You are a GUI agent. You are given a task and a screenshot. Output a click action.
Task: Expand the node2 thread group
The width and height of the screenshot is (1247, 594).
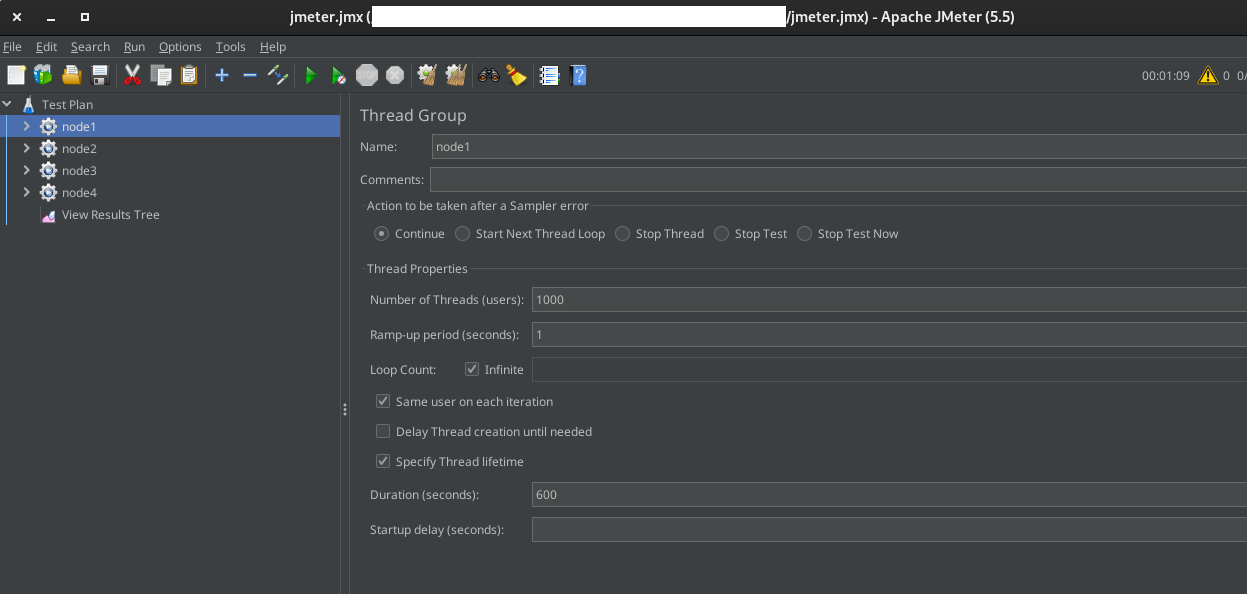pyautogui.click(x=27, y=148)
